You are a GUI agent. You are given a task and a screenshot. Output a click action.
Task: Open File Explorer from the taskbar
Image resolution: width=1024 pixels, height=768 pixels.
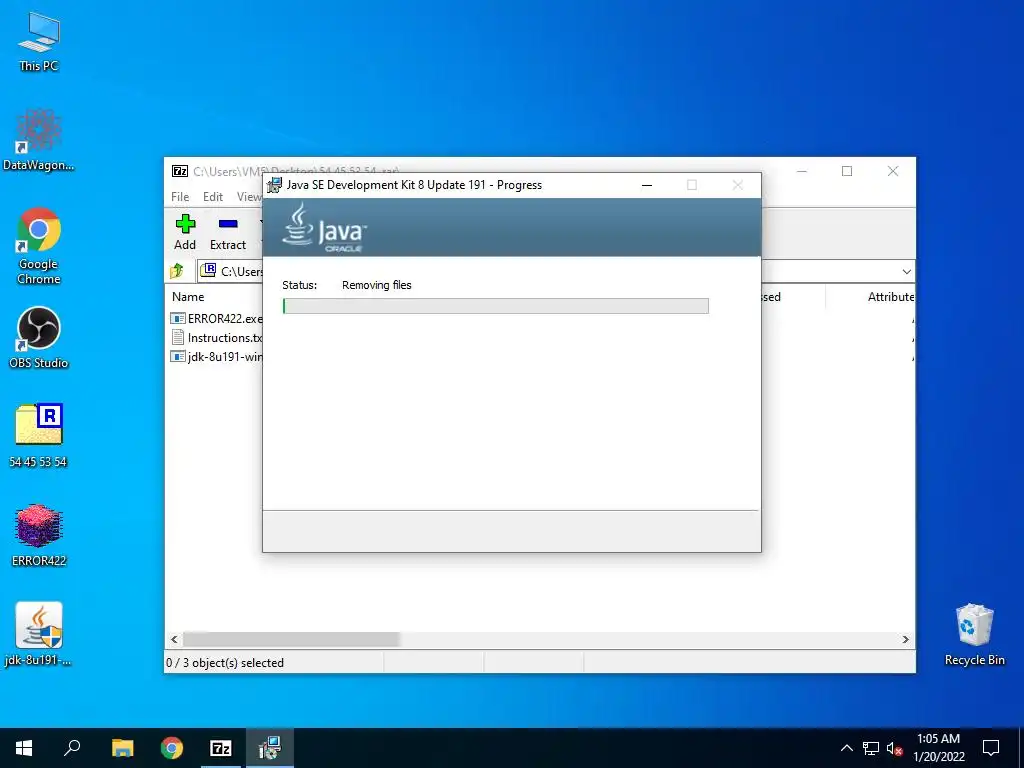click(x=122, y=748)
